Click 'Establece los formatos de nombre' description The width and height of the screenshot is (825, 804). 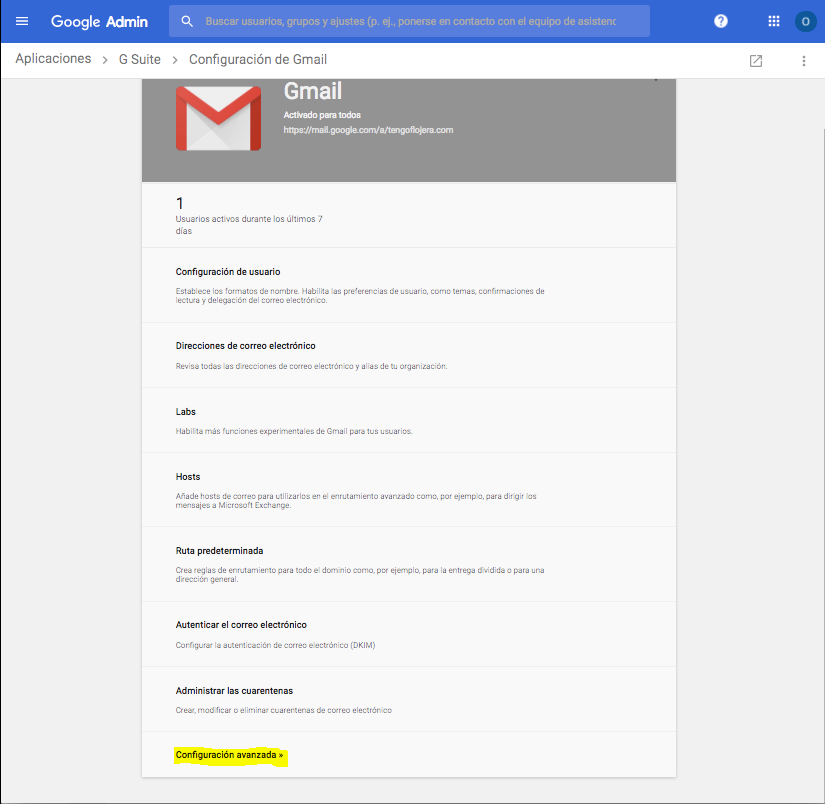[x=360, y=296]
